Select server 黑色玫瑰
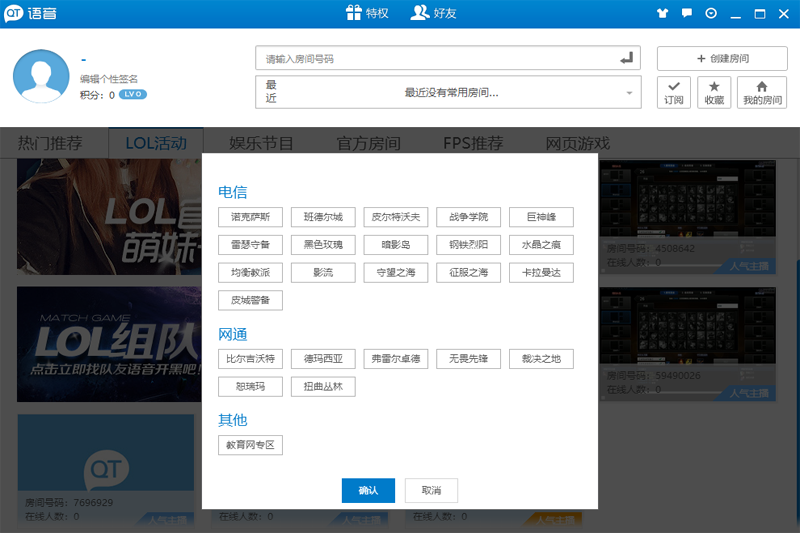 click(x=323, y=245)
